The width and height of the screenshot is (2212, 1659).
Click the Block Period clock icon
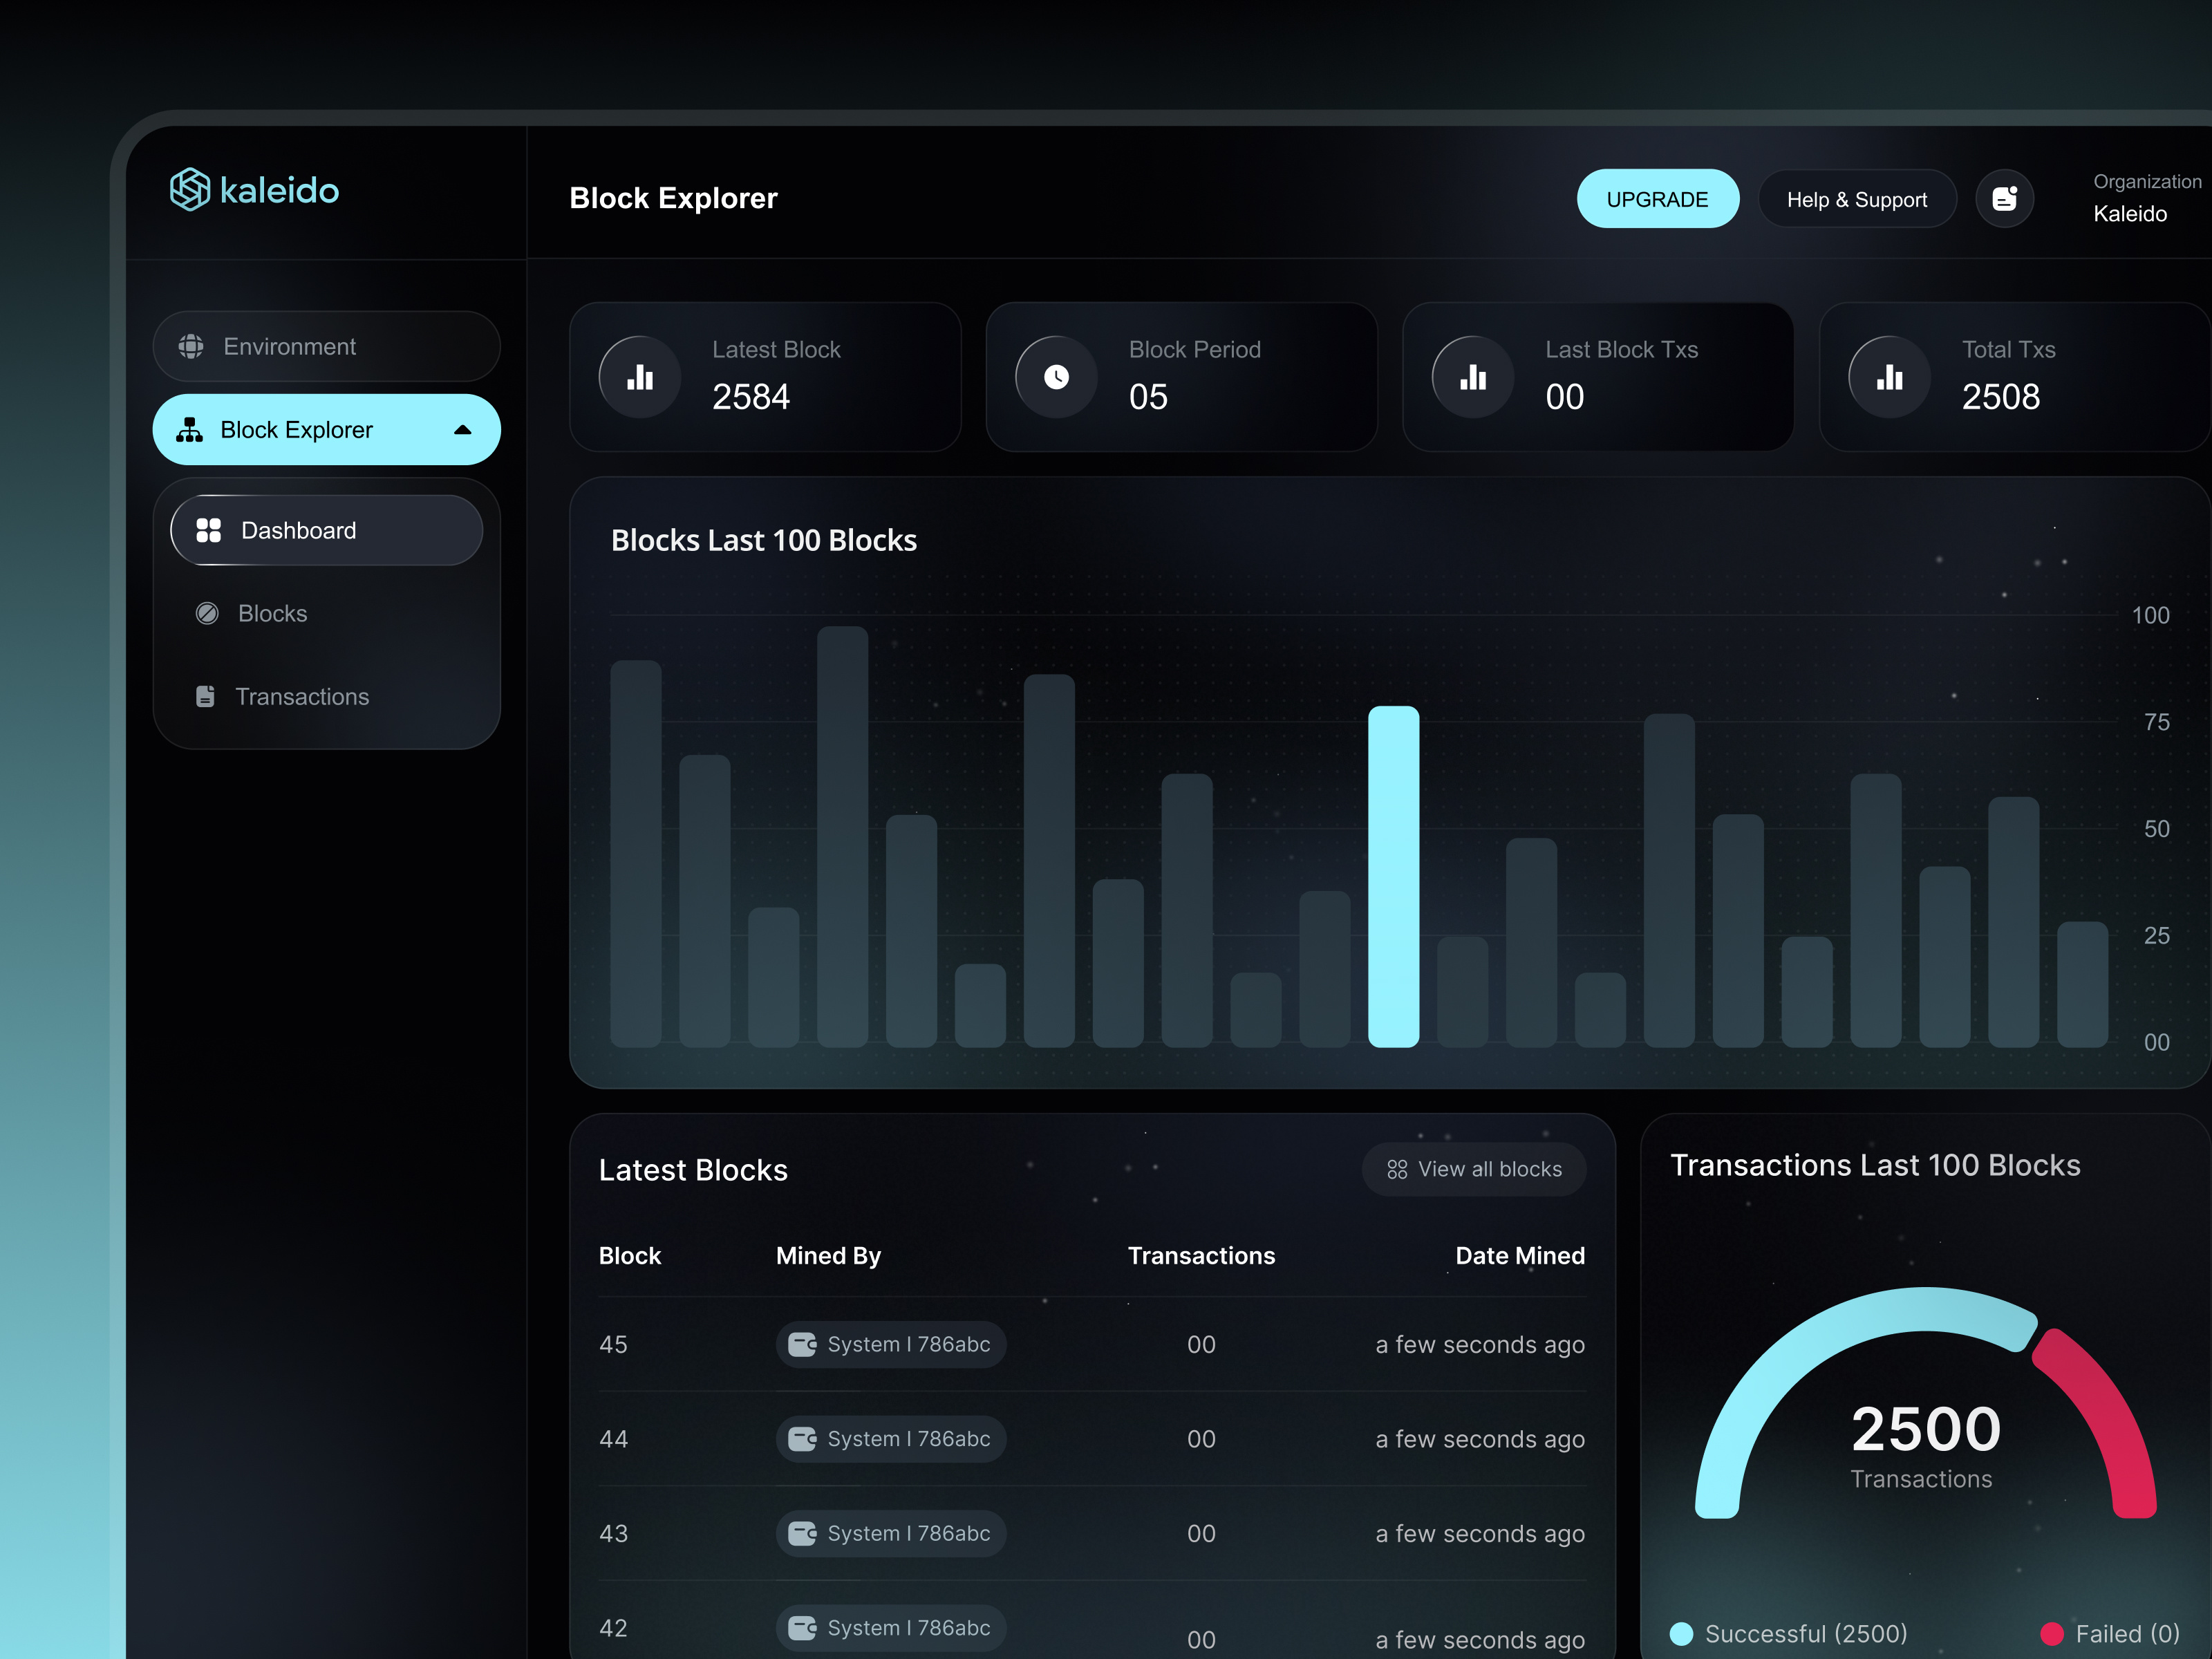[1056, 377]
